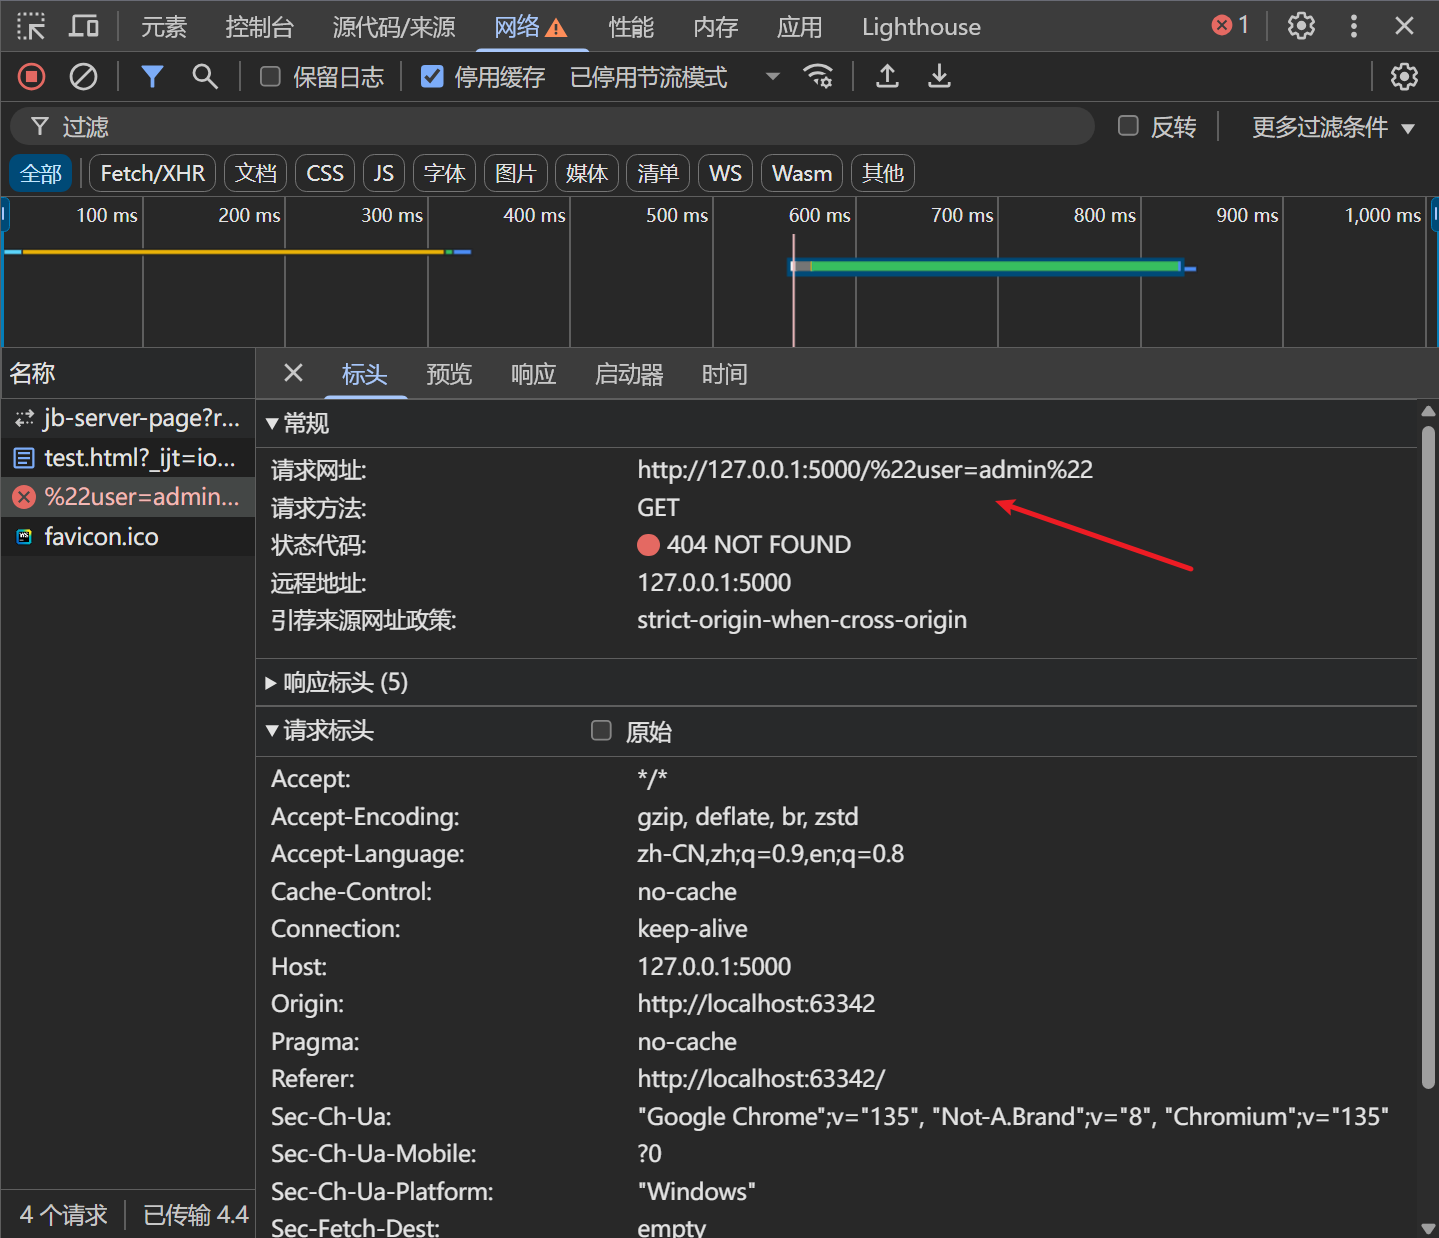
Task: Enable the 保留日志 checkbox
Action: pyautogui.click(x=270, y=76)
